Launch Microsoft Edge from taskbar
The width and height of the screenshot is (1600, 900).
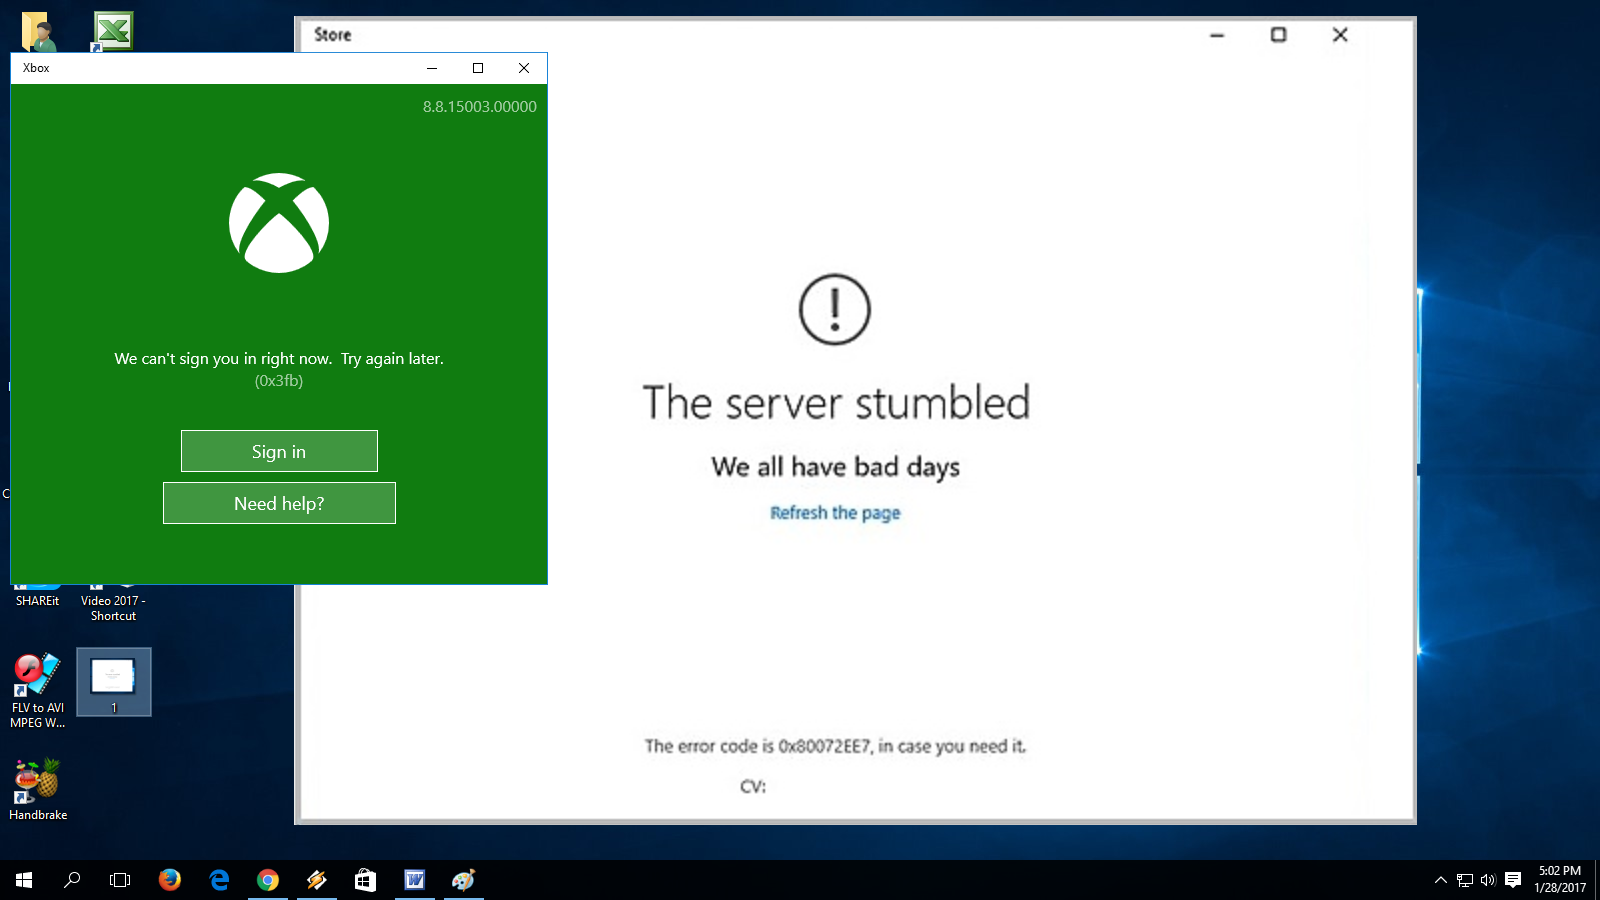pyautogui.click(x=219, y=880)
